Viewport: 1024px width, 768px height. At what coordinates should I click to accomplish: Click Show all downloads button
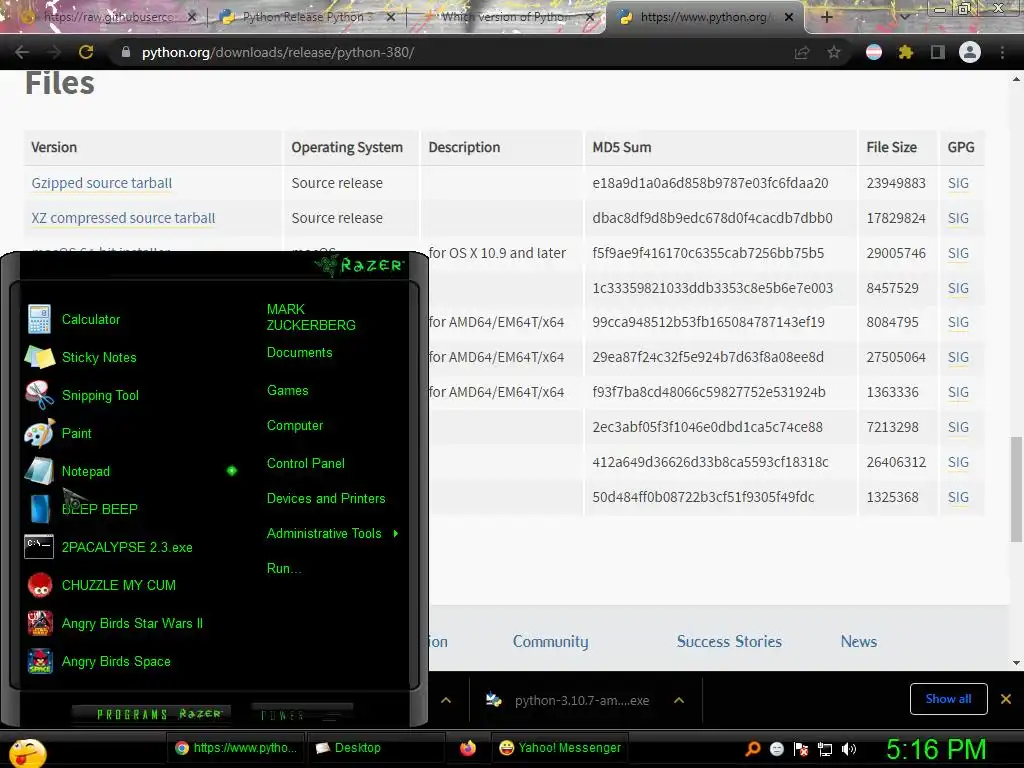tap(948, 699)
